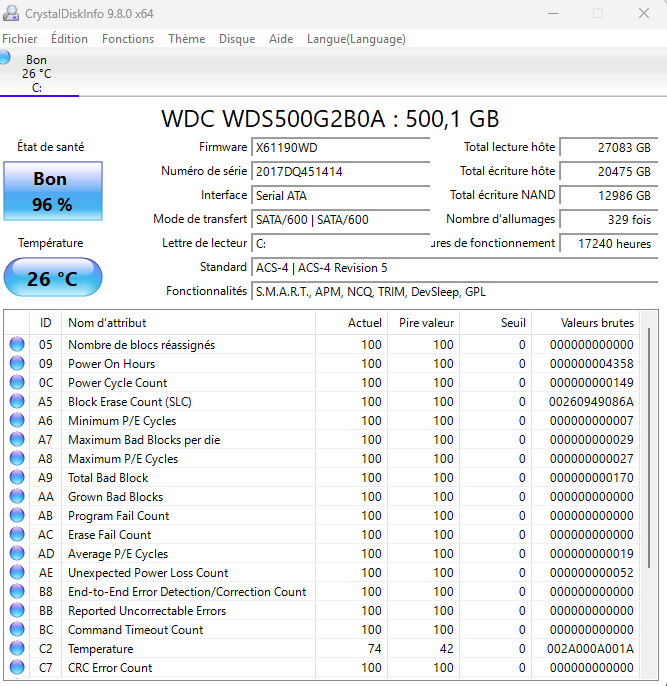Open the Langue(Language) menu
Image resolution: width=667 pixels, height=686 pixels.
[x=356, y=39]
